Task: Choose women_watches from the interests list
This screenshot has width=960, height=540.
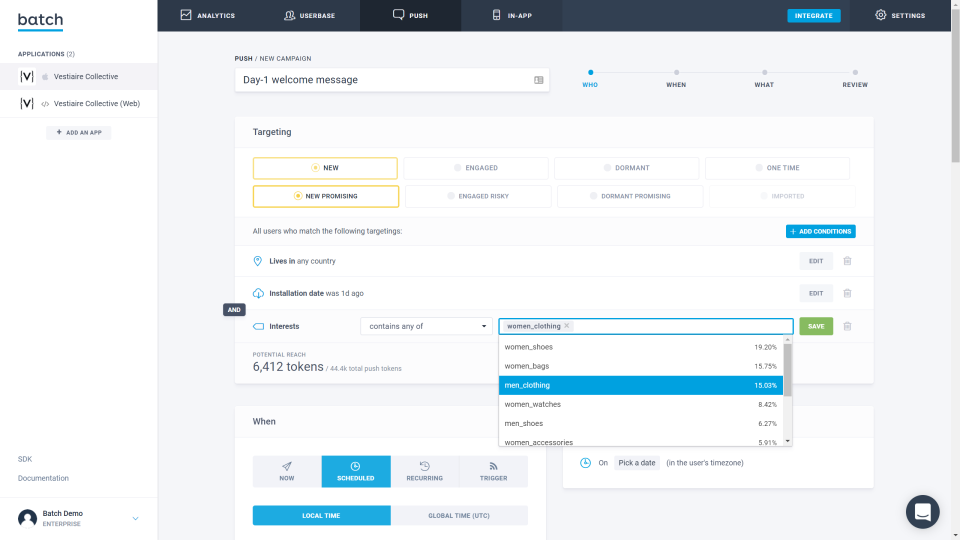Action: [x=640, y=404]
